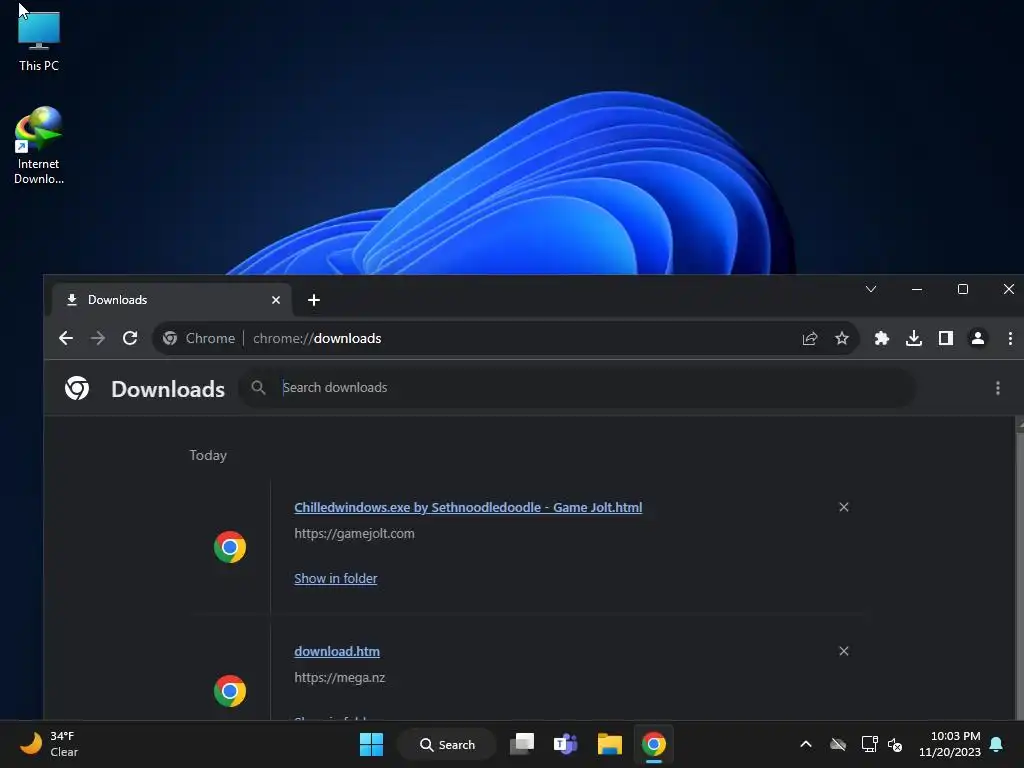The height and width of the screenshot is (768, 1024).
Task: Reload the downloads page
Action: (x=130, y=338)
